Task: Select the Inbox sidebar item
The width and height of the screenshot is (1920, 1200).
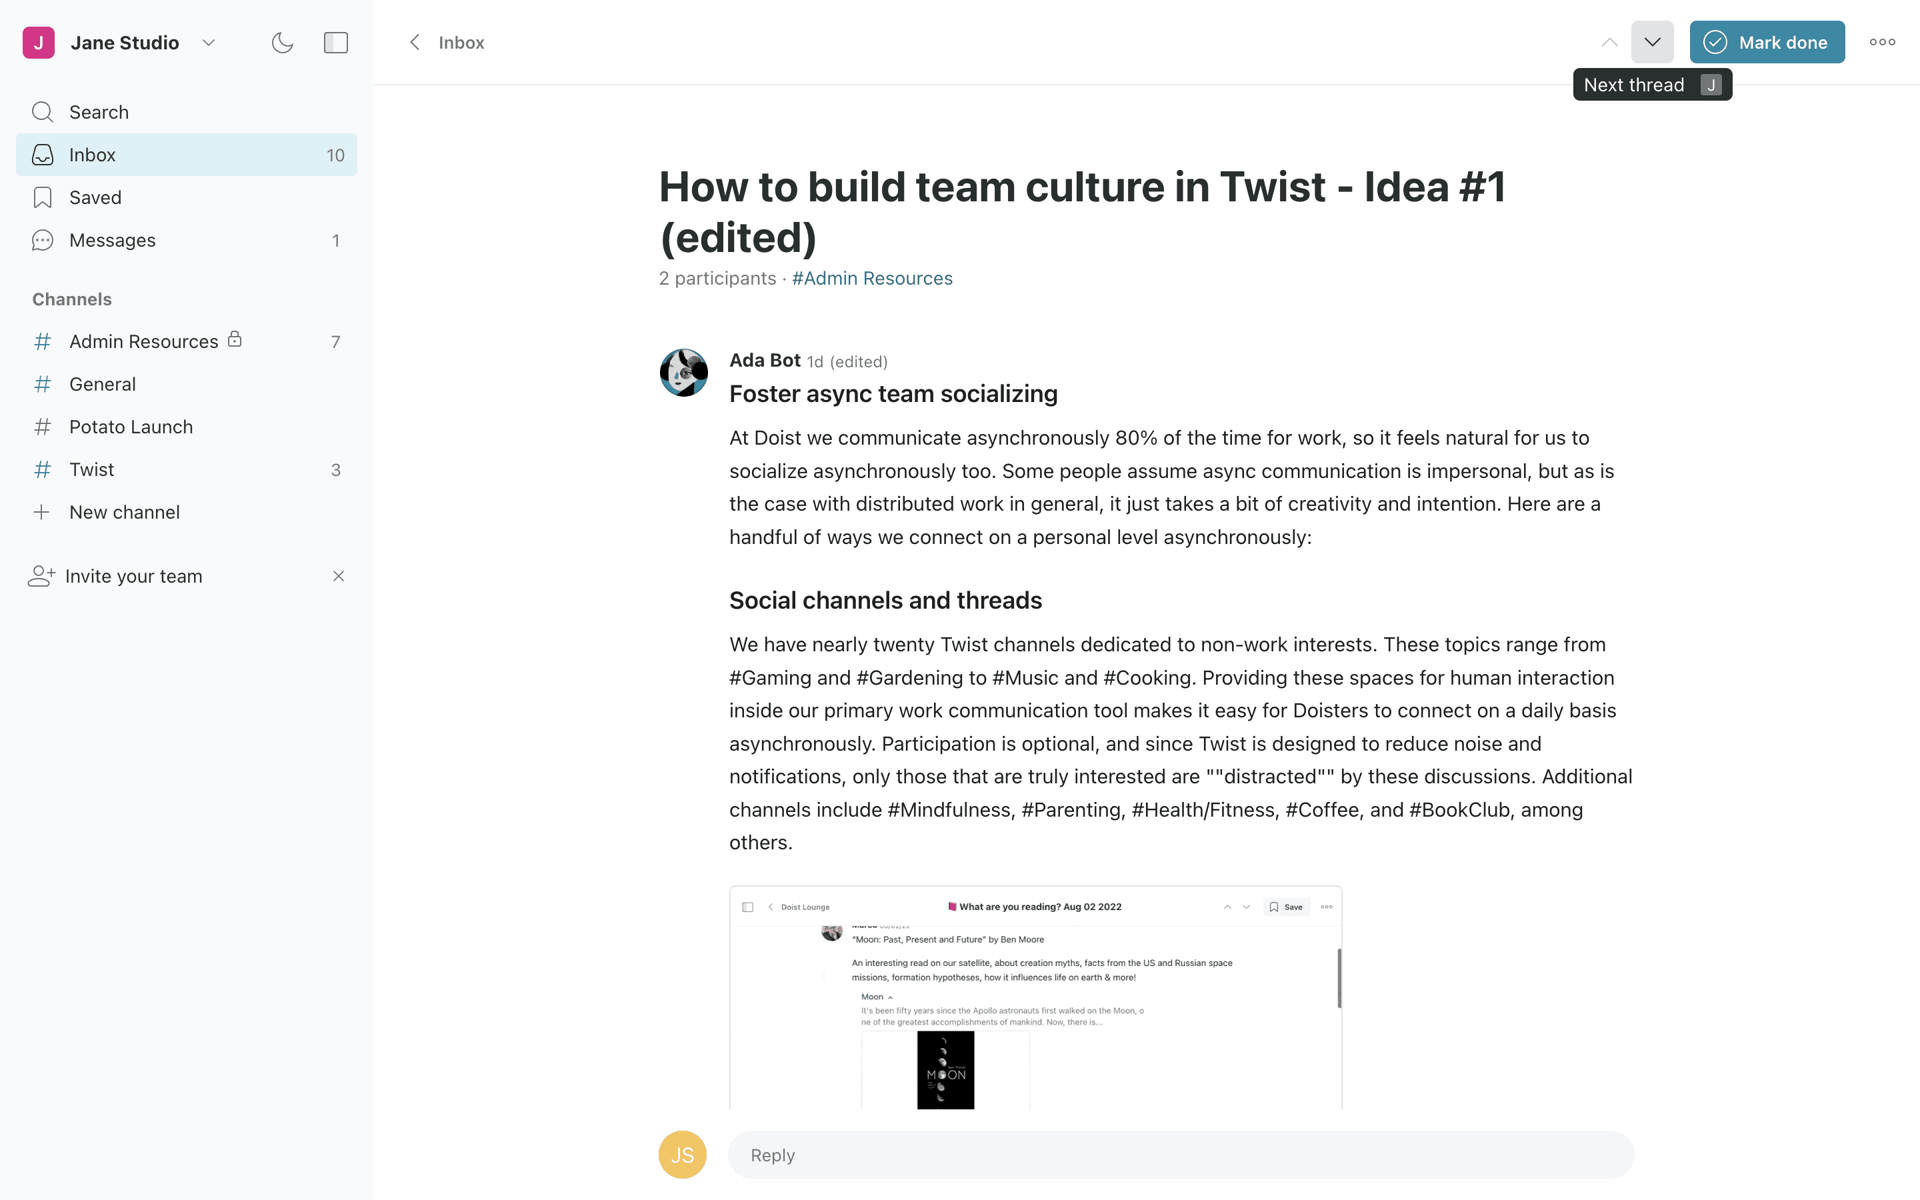Action: pos(186,155)
